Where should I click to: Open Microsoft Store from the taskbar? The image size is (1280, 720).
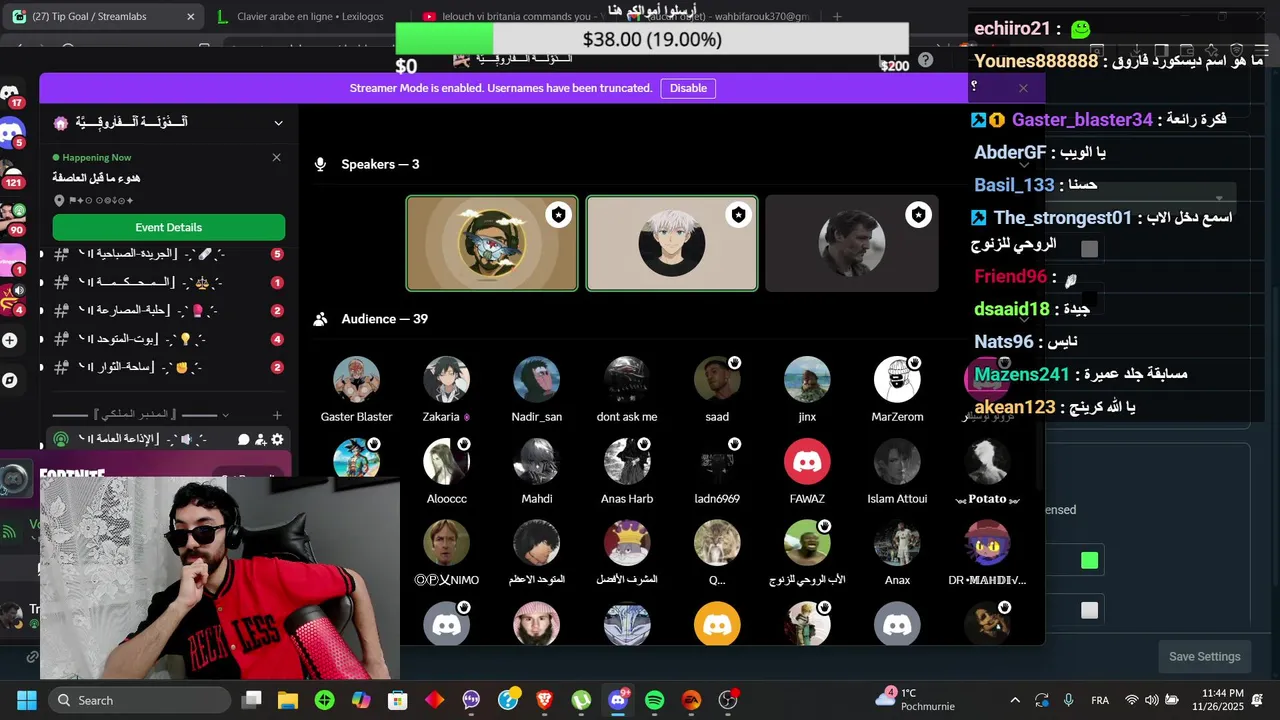click(398, 700)
